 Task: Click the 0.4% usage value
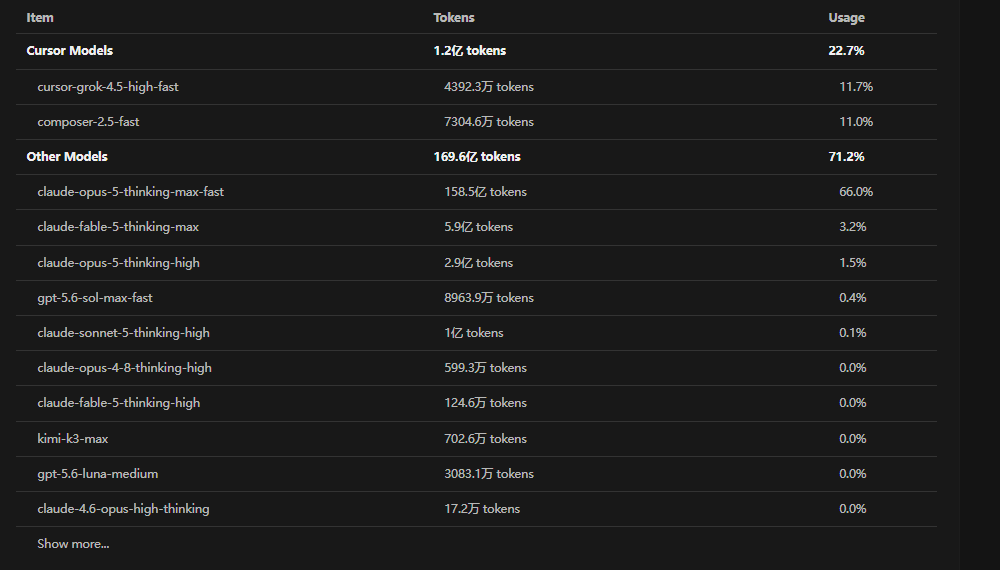[x=853, y=298]
